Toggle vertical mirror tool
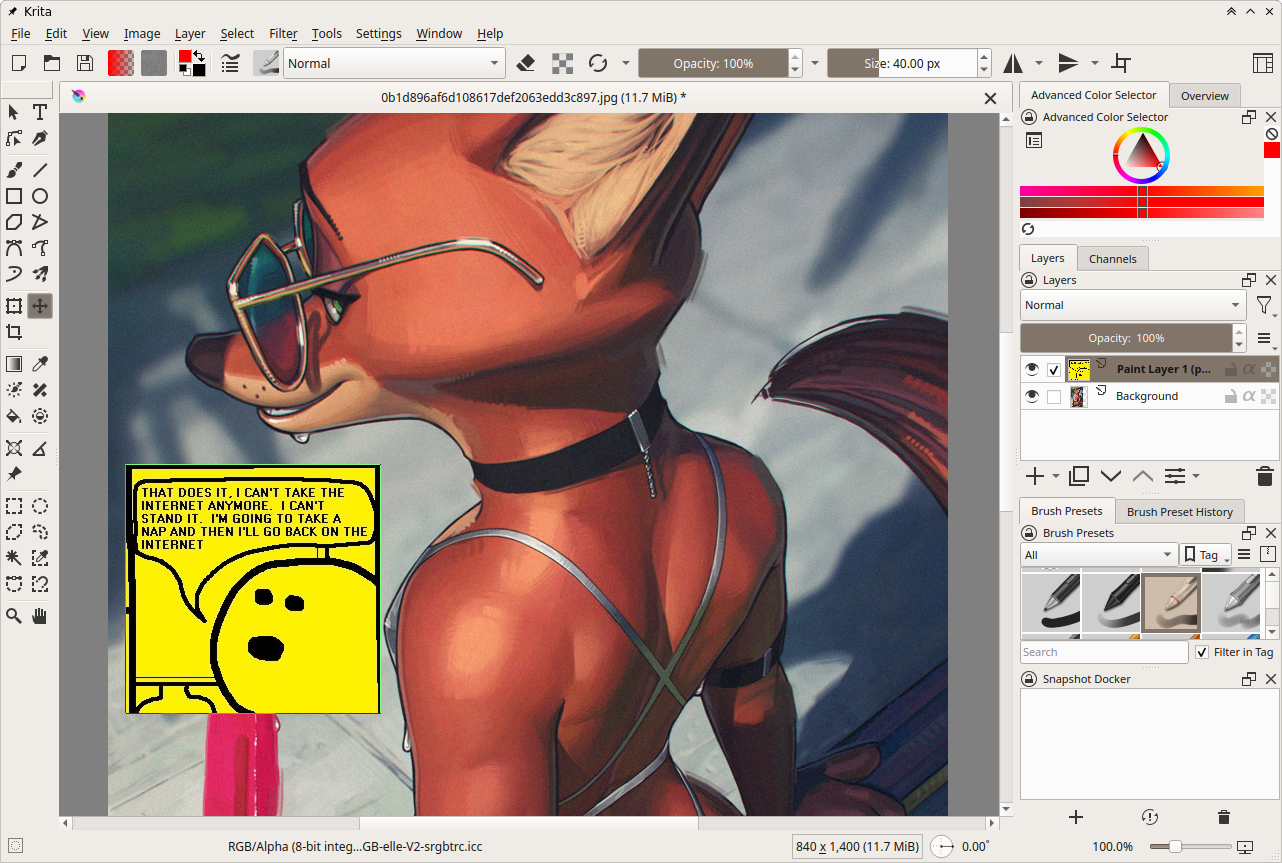This screenshot has height=863, width=1282. point(1068,63)
